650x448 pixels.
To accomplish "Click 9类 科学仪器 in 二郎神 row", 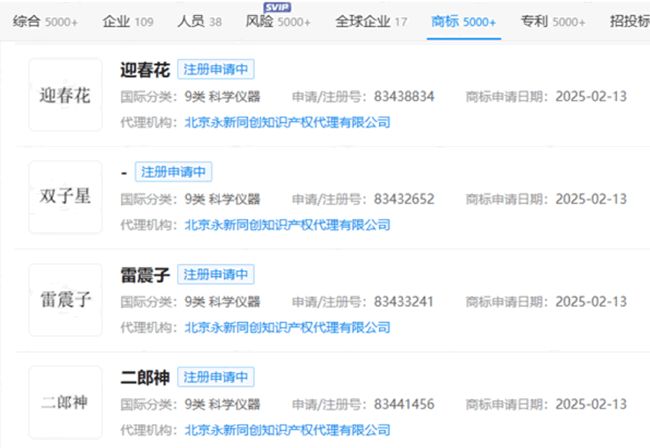I will point(223,404).
